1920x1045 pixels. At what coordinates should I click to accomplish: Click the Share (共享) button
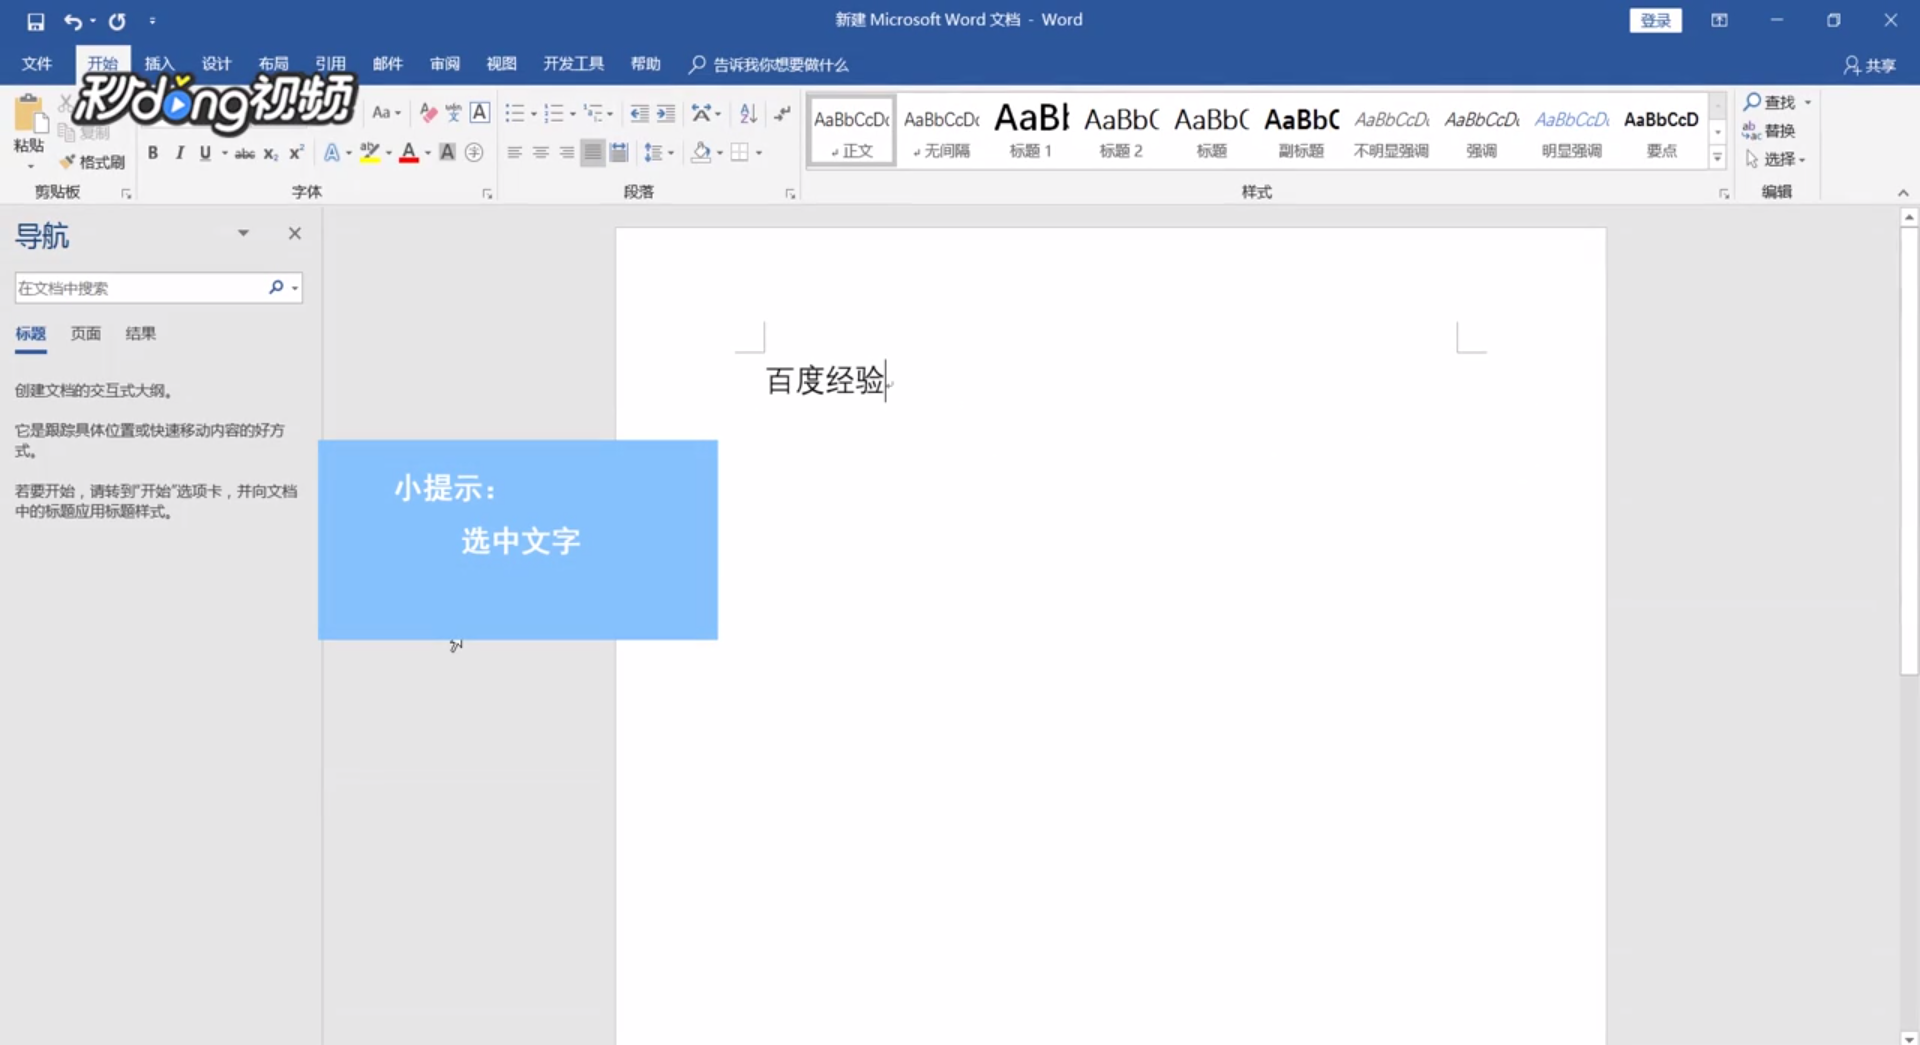[x=1870, y=65]
